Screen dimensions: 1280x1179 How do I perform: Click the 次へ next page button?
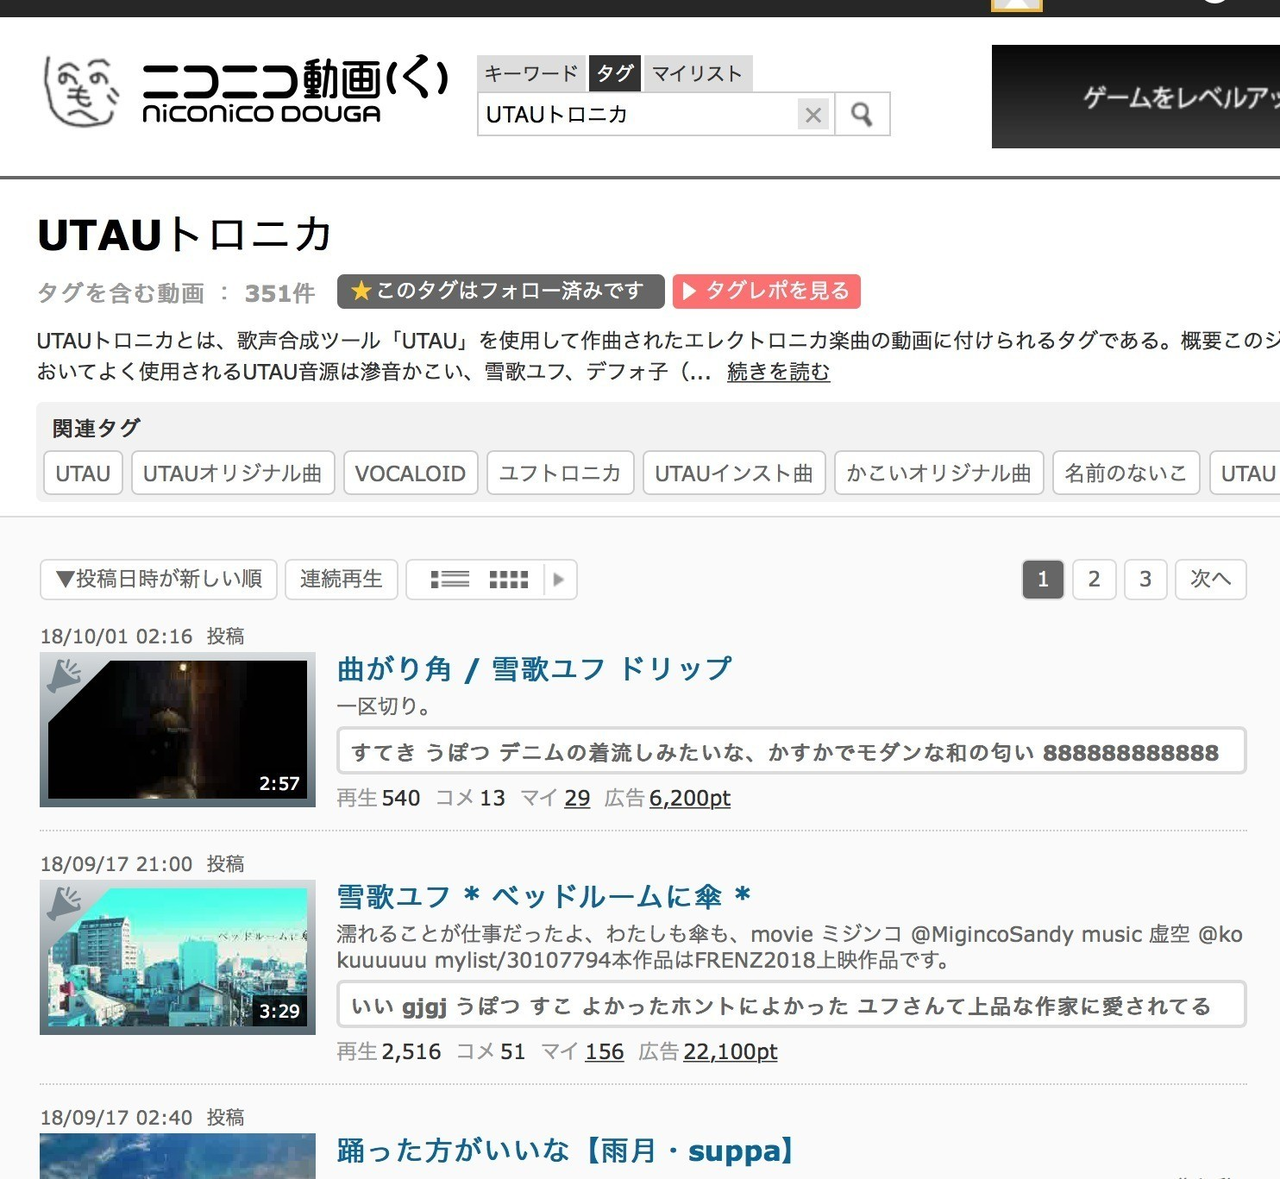[1210, 579]
